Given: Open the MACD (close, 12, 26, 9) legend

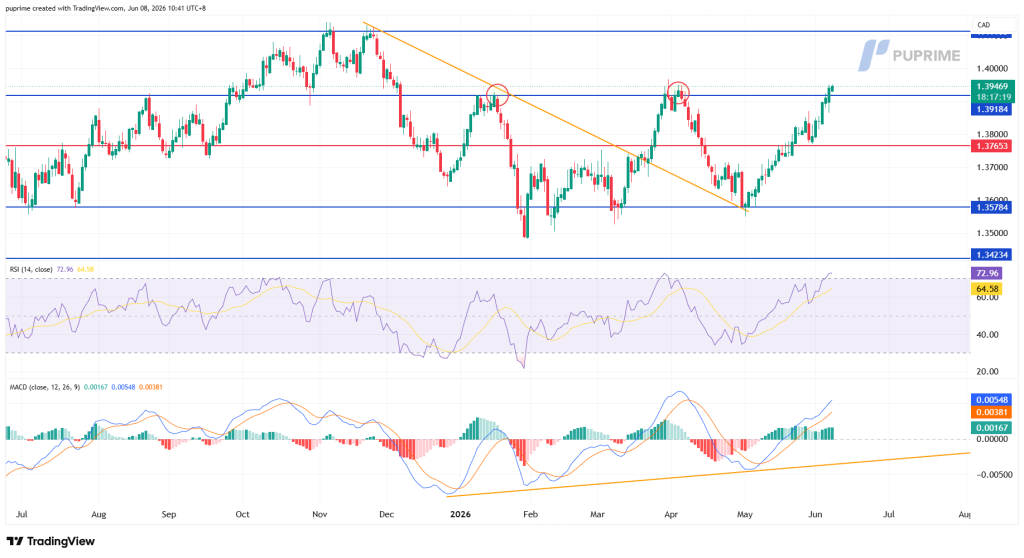Looking at the screenshot, I should (44, 387).
